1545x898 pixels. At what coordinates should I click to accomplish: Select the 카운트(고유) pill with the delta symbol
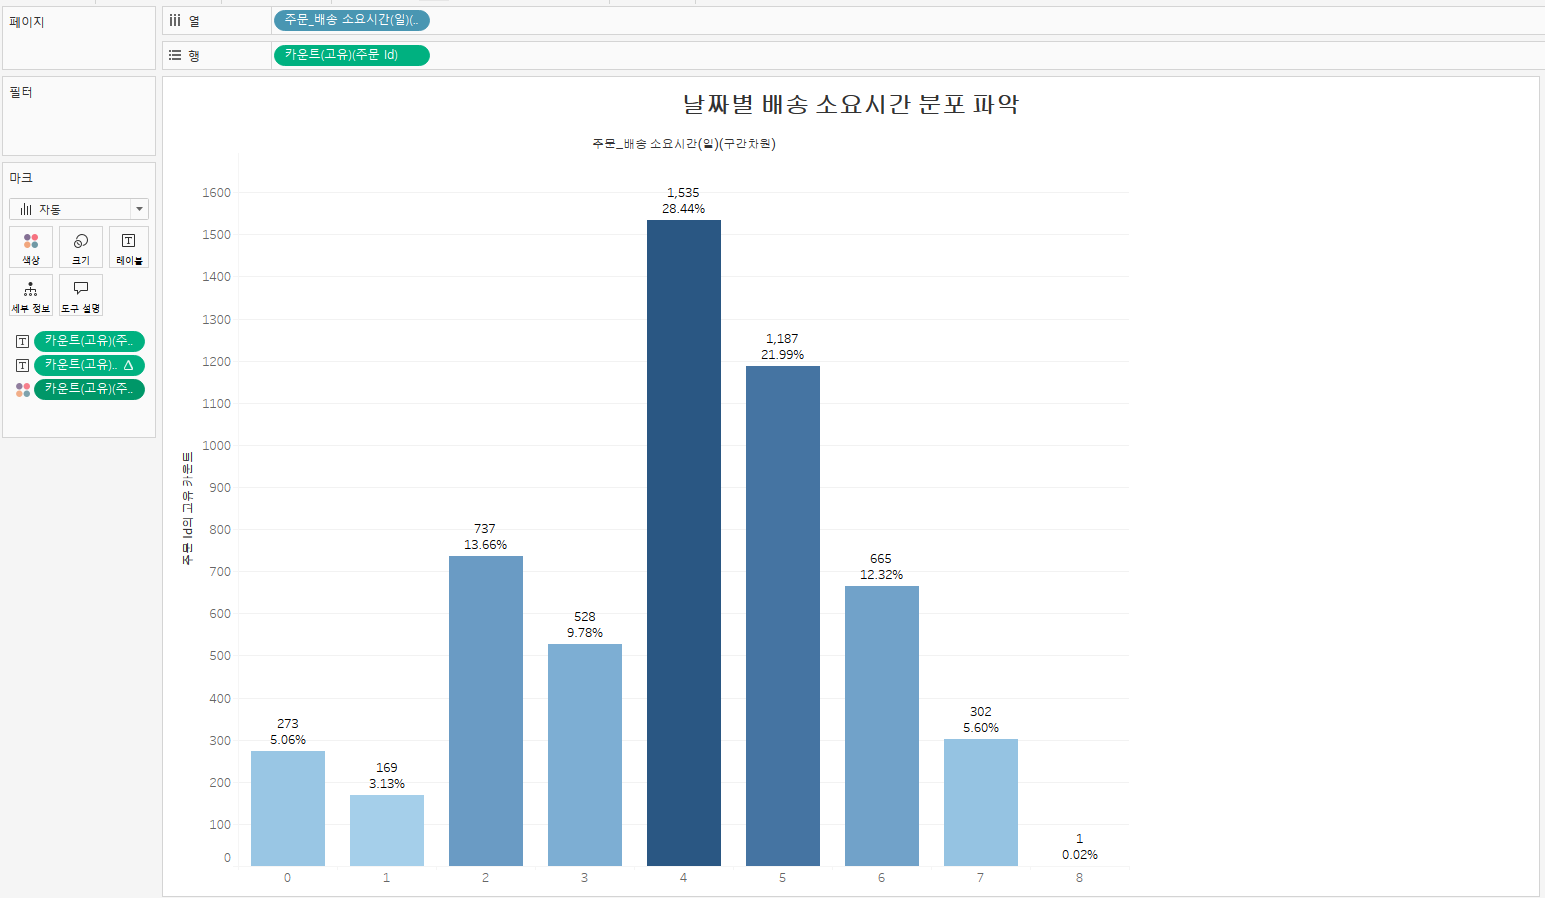[x=89, y=365]
